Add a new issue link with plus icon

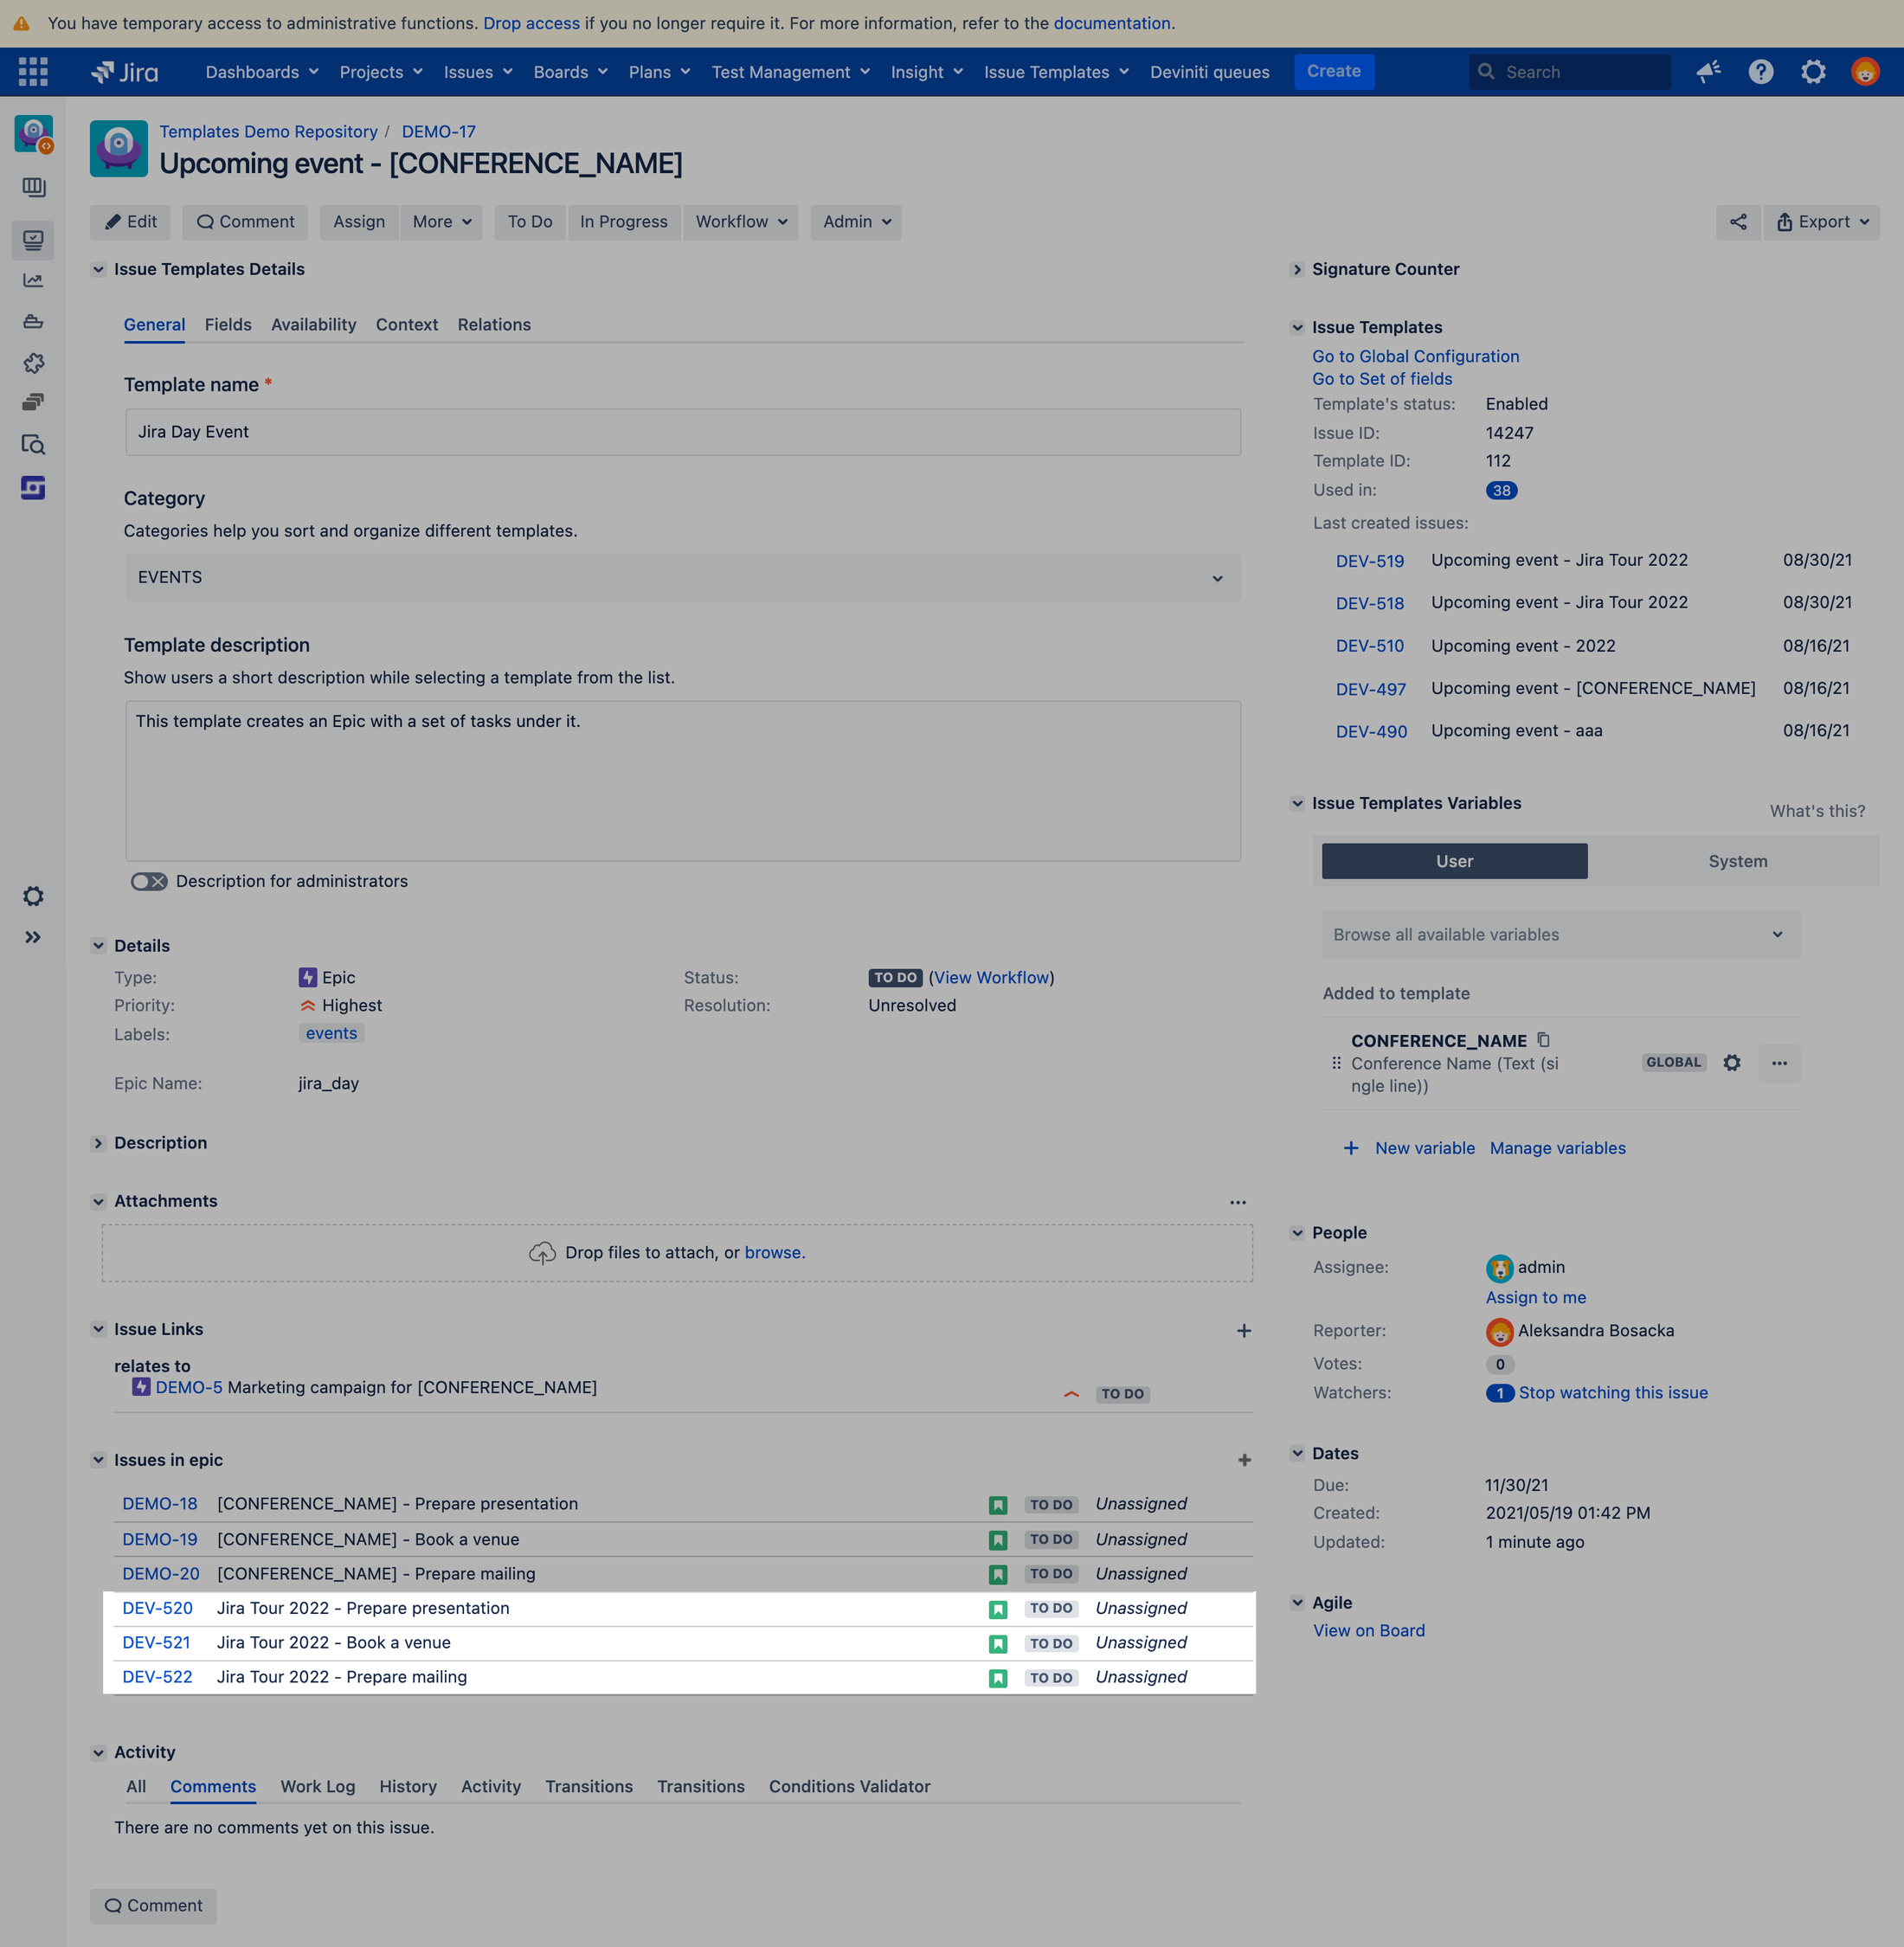pos(1243,1331)
